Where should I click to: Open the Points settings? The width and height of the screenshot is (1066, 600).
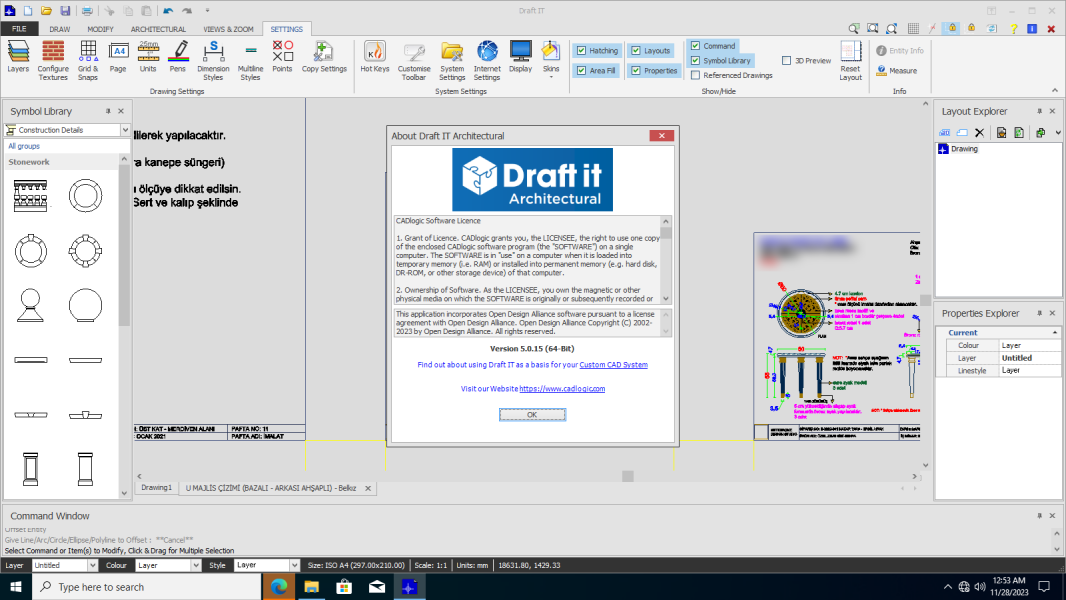(x=282, y=56)
